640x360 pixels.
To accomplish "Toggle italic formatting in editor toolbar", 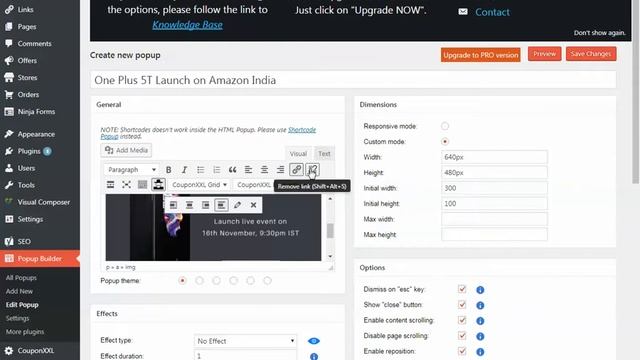I will (x=184, y=170).
